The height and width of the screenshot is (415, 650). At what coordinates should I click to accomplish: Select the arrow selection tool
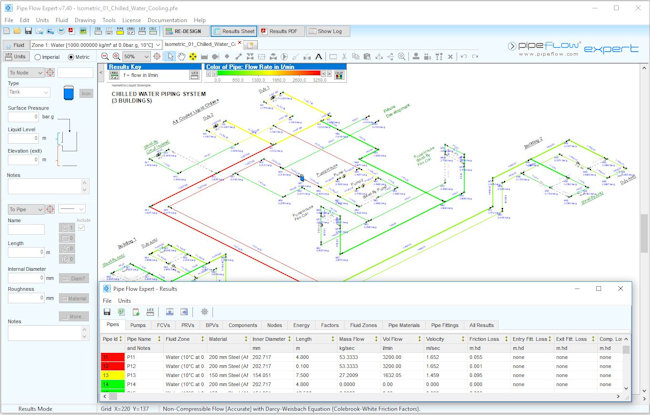(x=170, y=56)
